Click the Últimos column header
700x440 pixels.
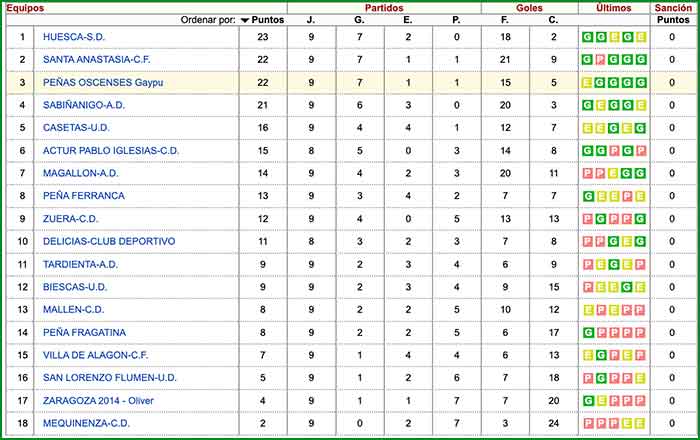tap(614, 7)
